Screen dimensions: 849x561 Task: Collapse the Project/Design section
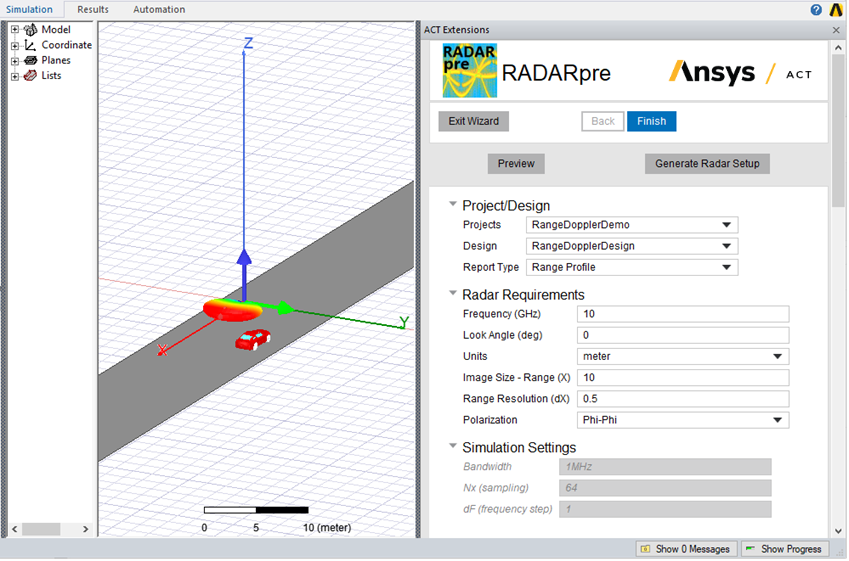click(453, 204)
